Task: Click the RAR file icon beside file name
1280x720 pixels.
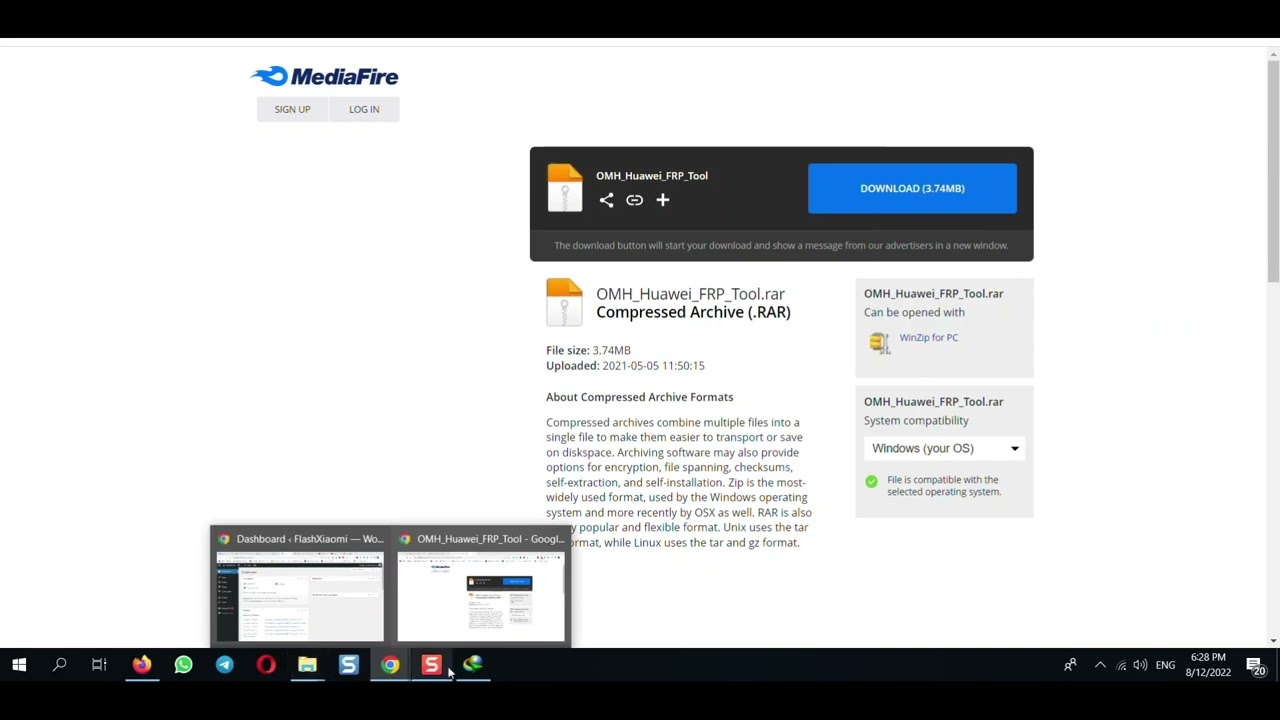Action: [564, 302]
